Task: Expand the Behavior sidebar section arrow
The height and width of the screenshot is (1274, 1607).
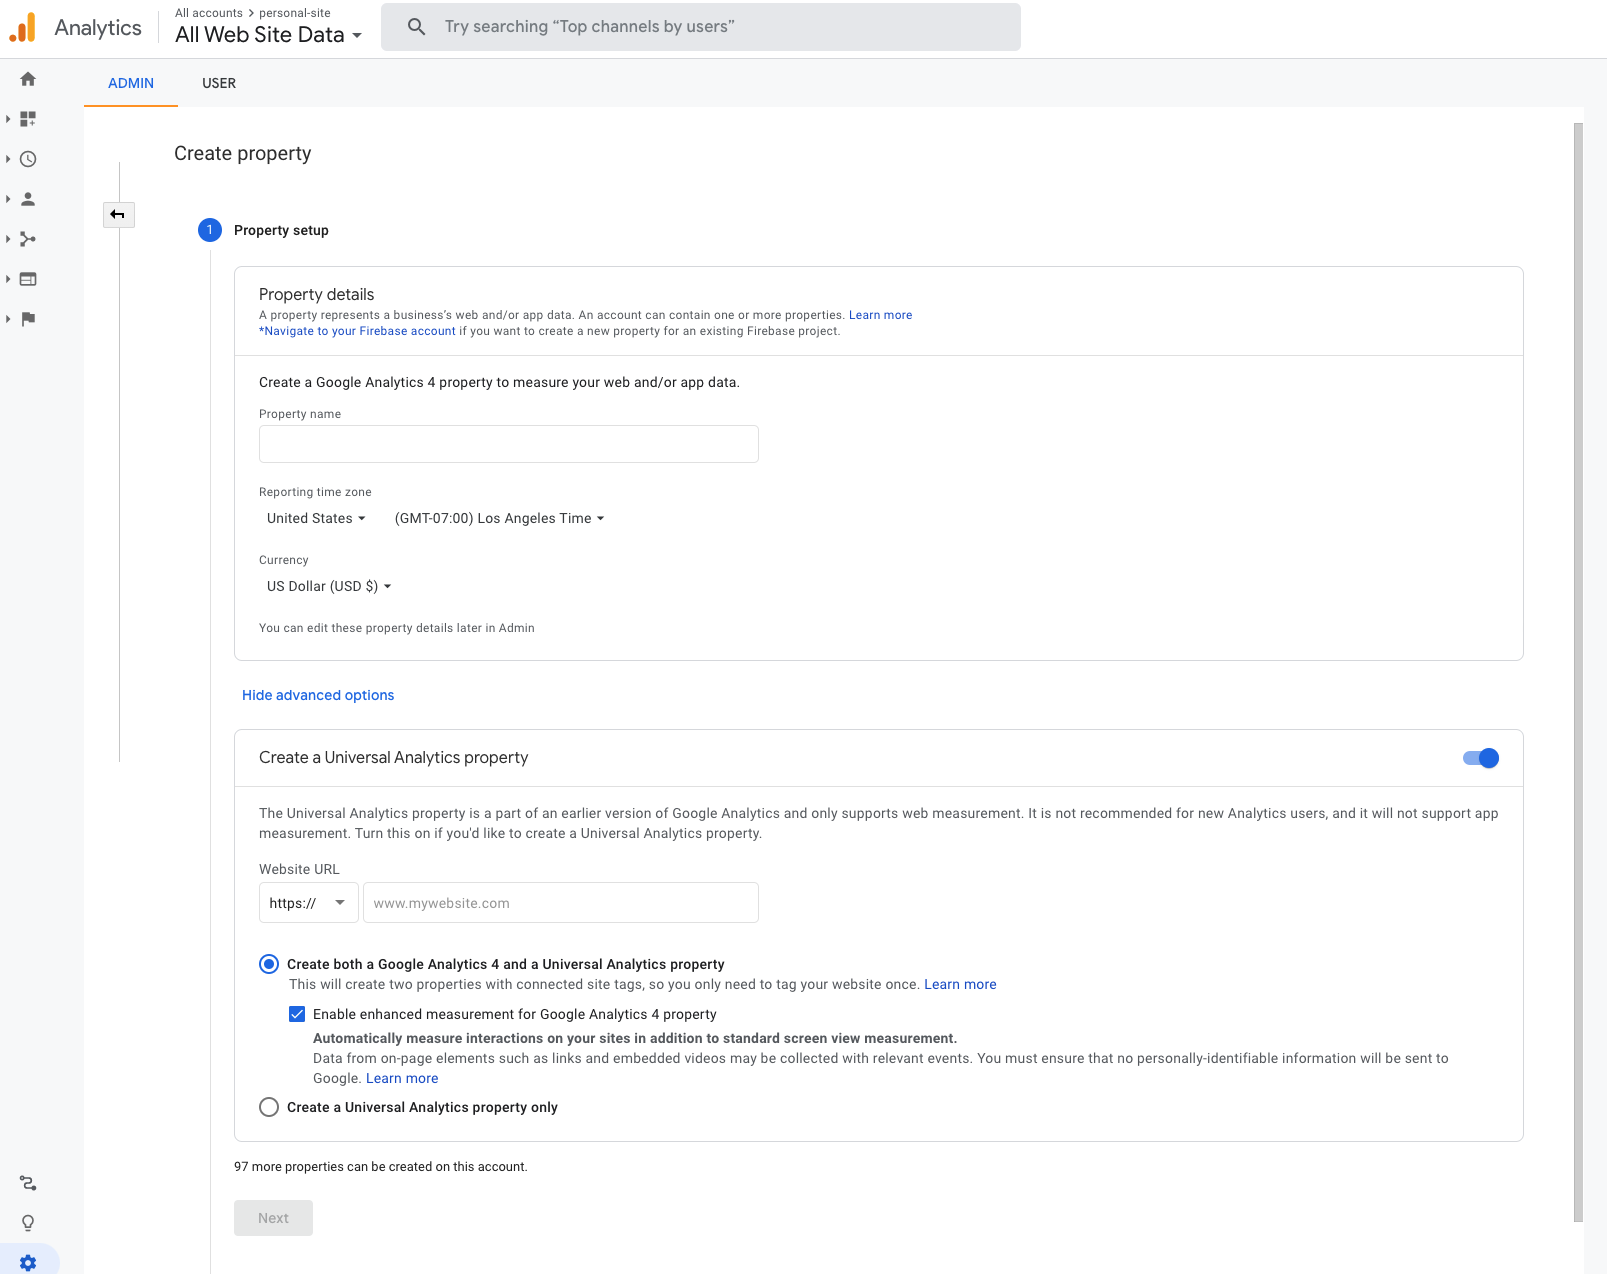Action: coord(8,279)
